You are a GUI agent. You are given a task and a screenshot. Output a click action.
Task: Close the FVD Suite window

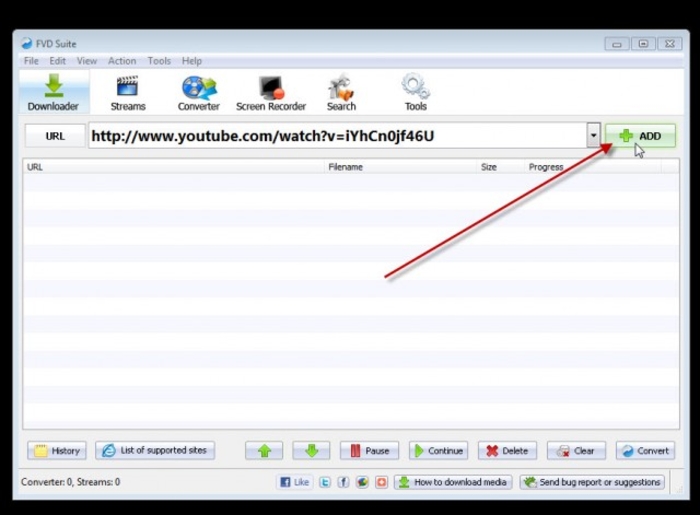(670, 44)
